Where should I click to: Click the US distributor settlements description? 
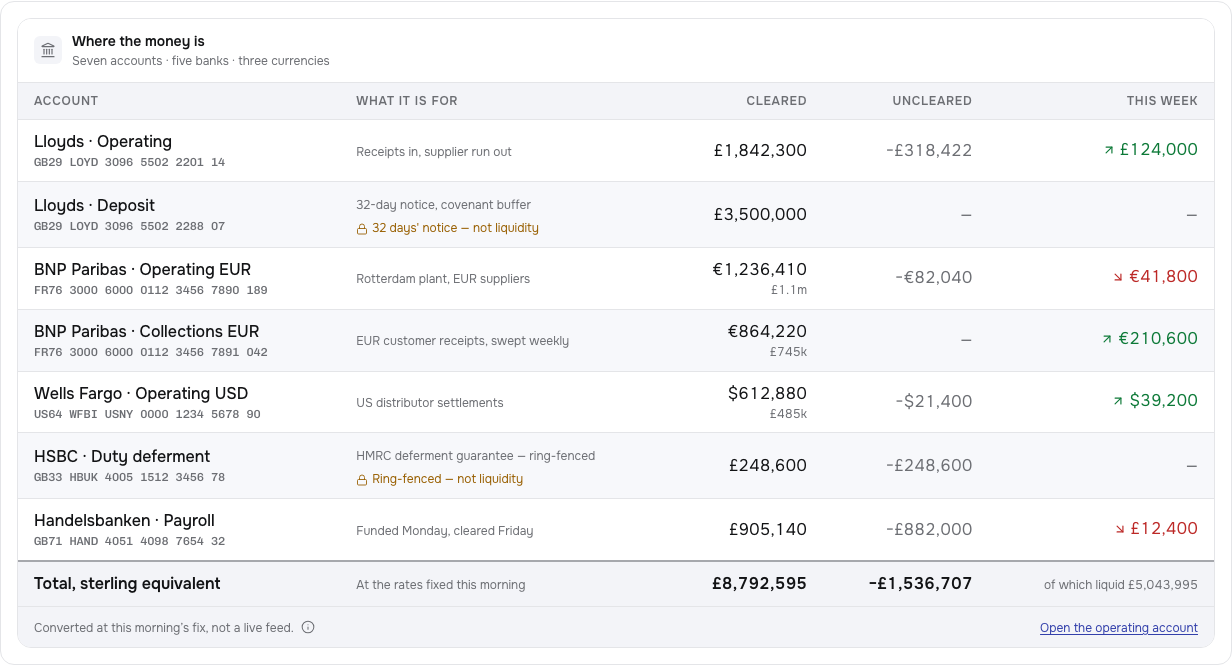[x=430, y=403]
